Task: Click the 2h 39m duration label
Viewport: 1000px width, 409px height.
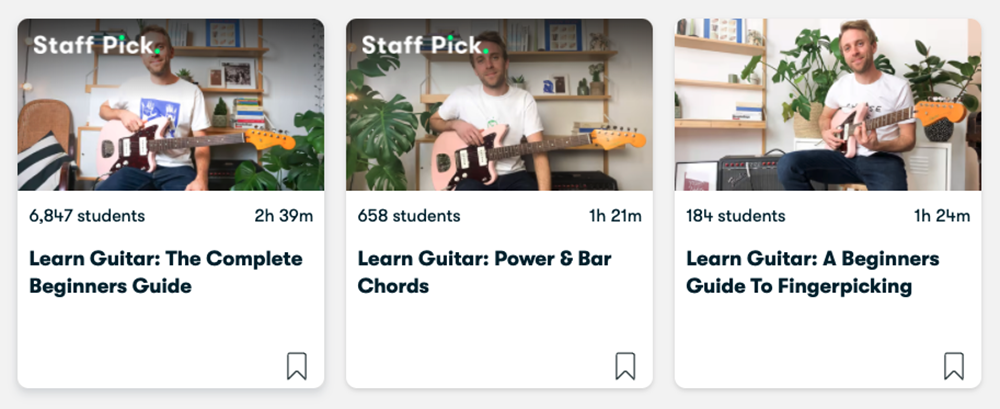Action: coord(285,216)
